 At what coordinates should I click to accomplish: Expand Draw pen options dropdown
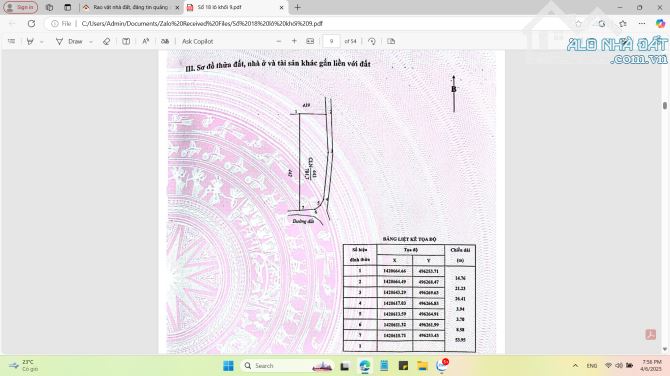pyautogui.click(x=91, y=41)
